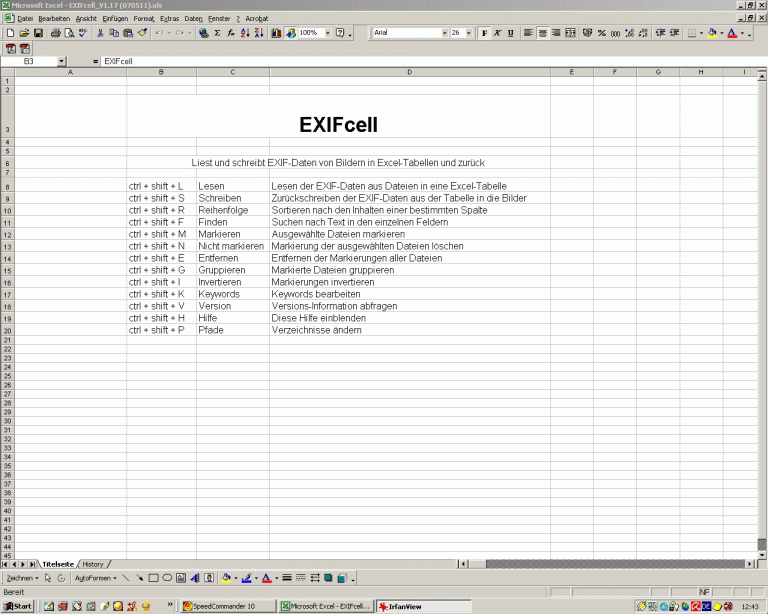Apply currency format icon
The image size is (768, 614).
pyautogui.click(x=588, y=33)
